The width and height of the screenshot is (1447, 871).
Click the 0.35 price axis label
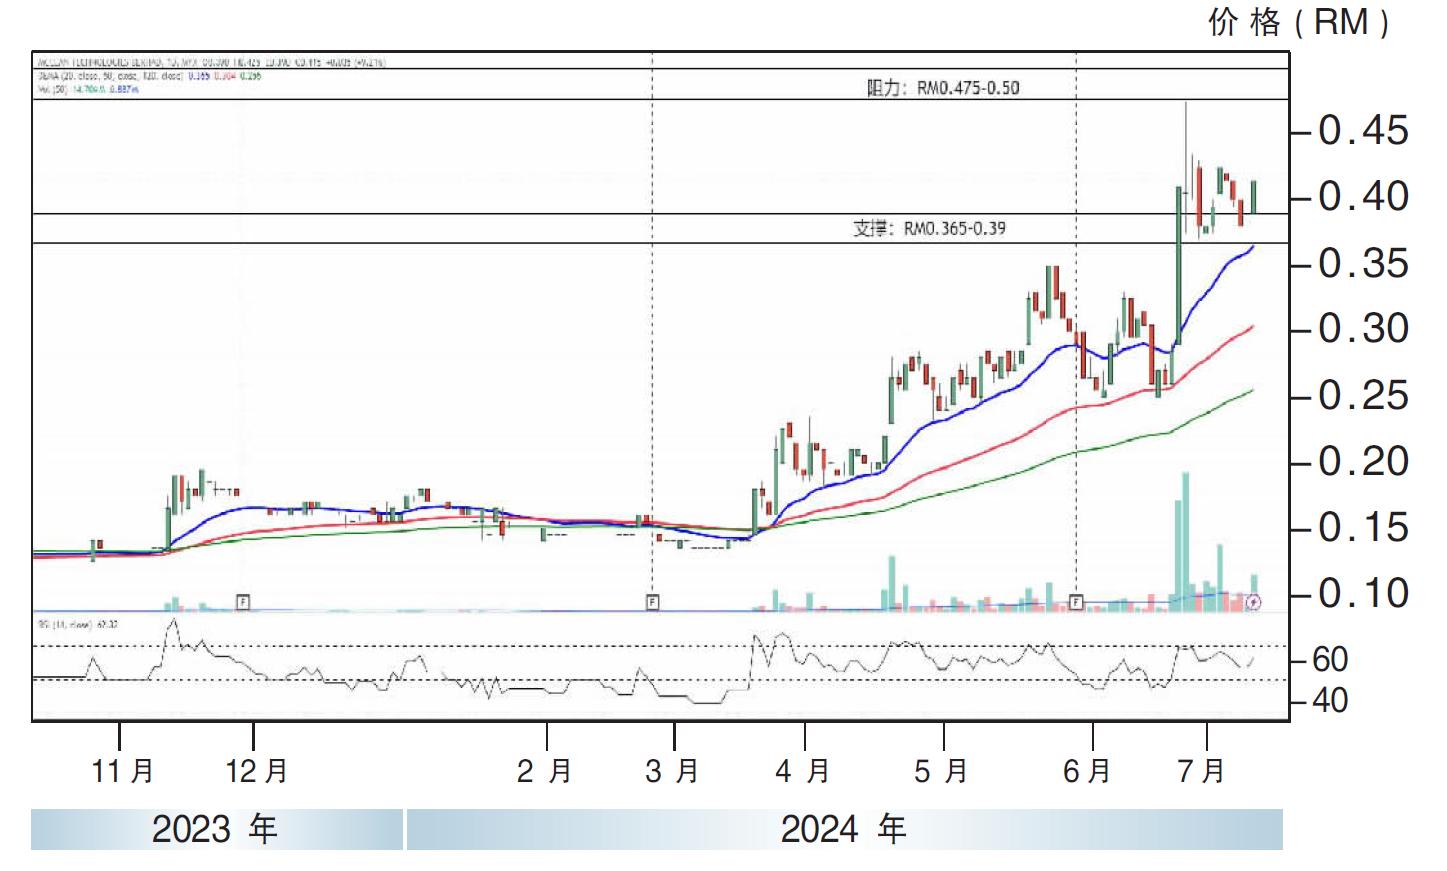(x=1363, y=264)
